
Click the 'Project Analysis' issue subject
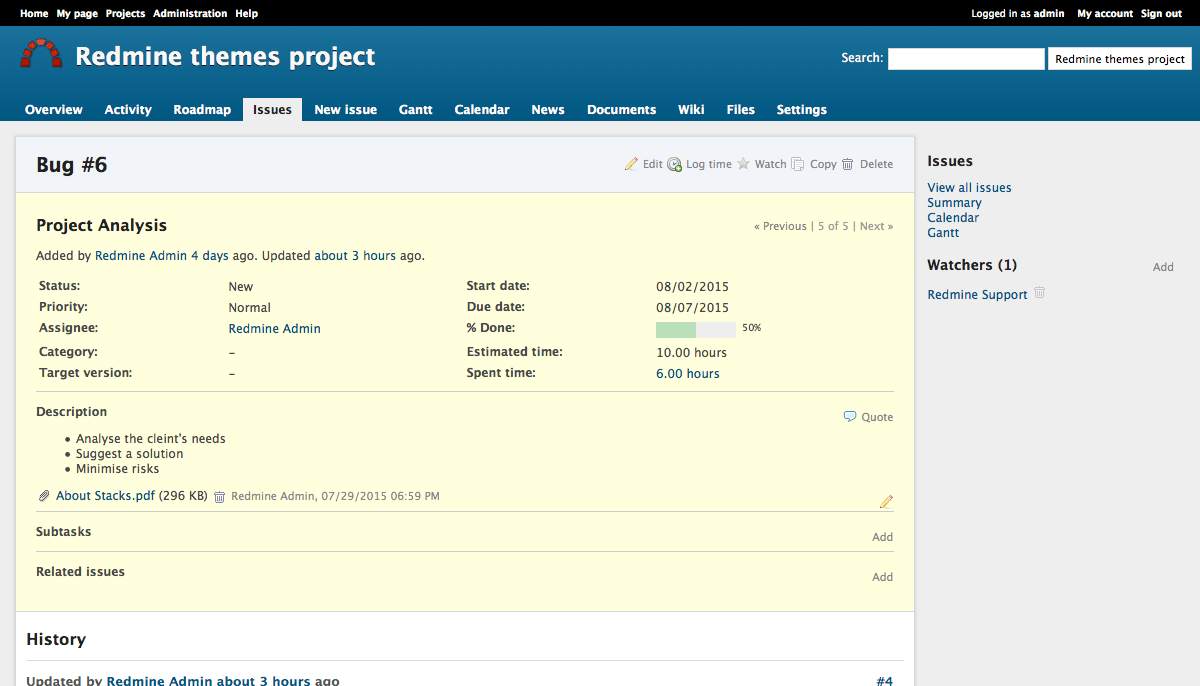click(x=101, y=226)
